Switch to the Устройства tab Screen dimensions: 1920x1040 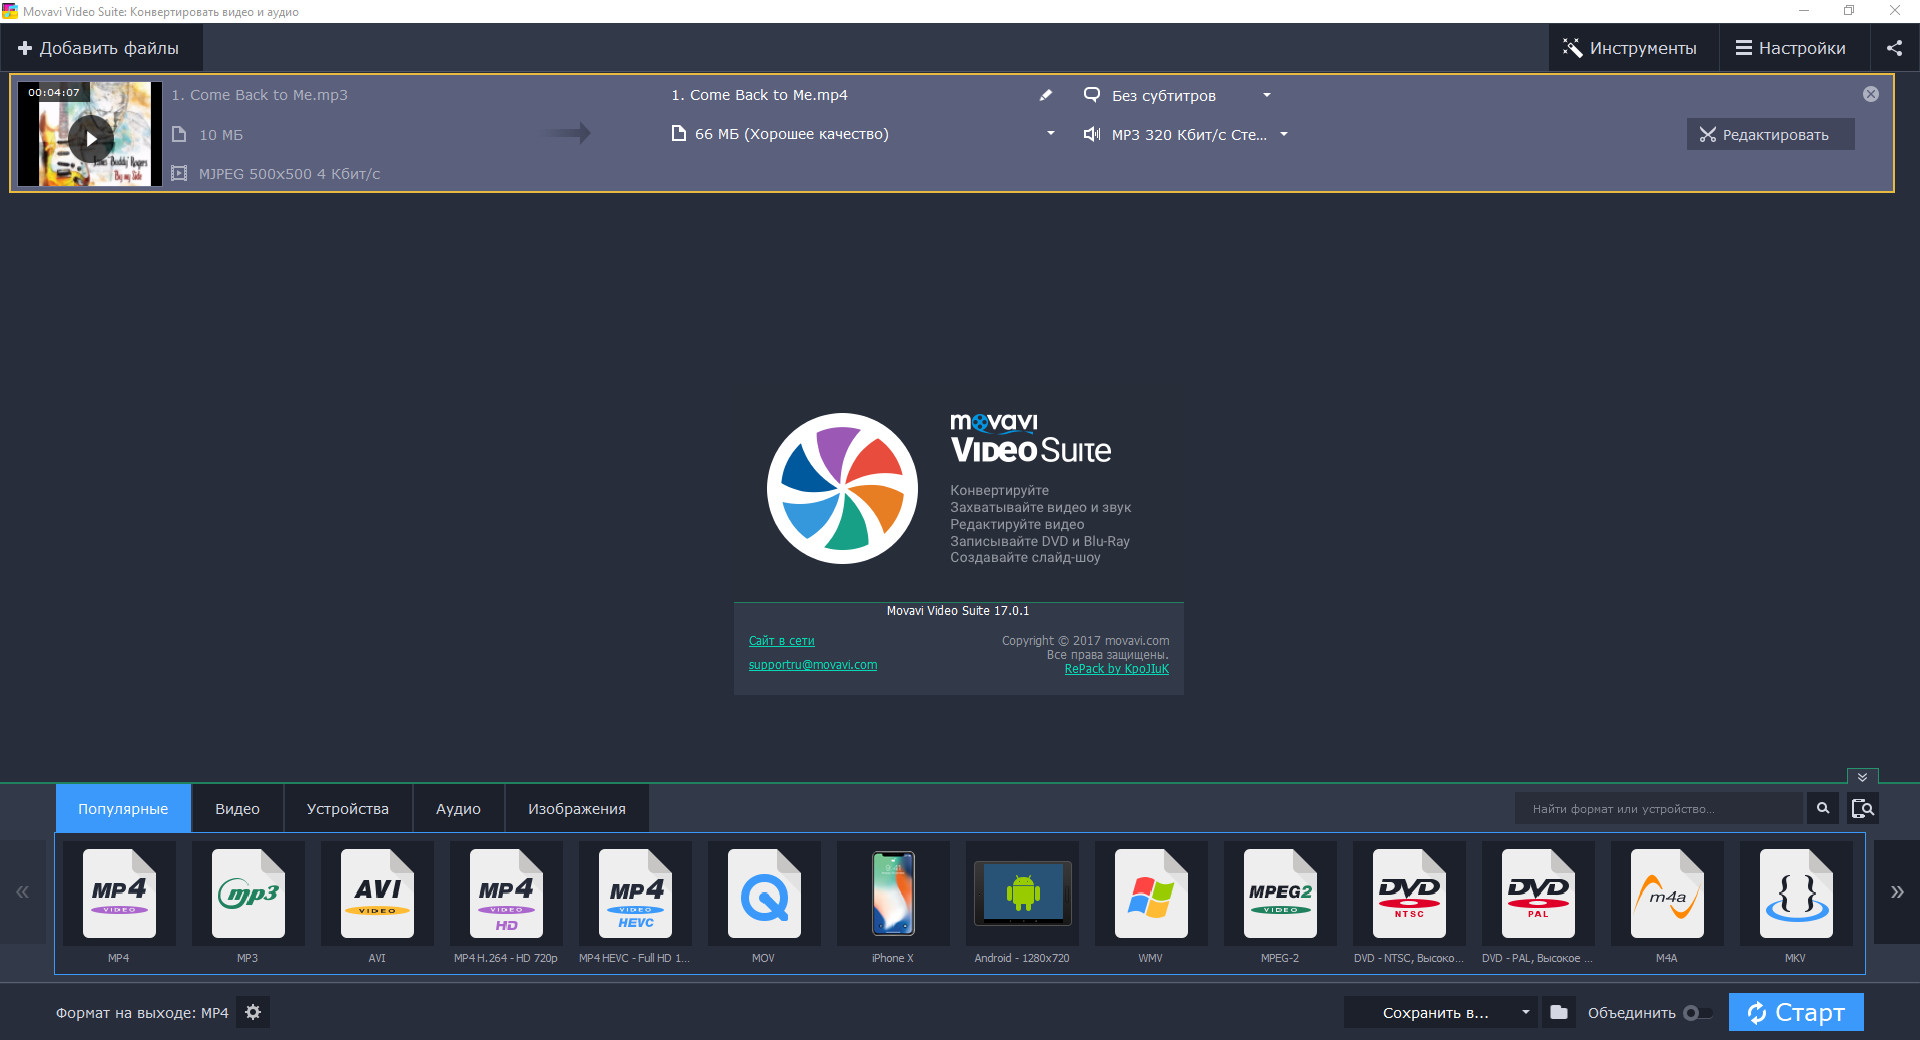348,808
